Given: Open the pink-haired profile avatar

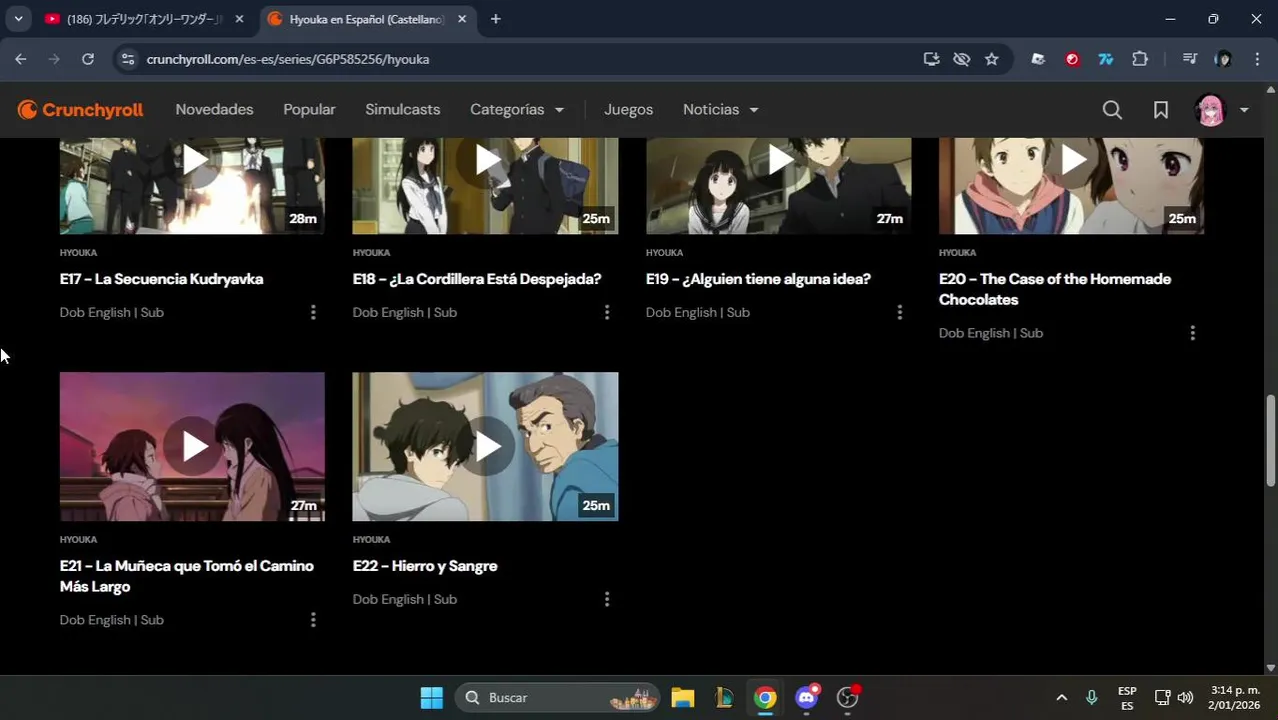Looking at the screenshot, I should 1210,110.
